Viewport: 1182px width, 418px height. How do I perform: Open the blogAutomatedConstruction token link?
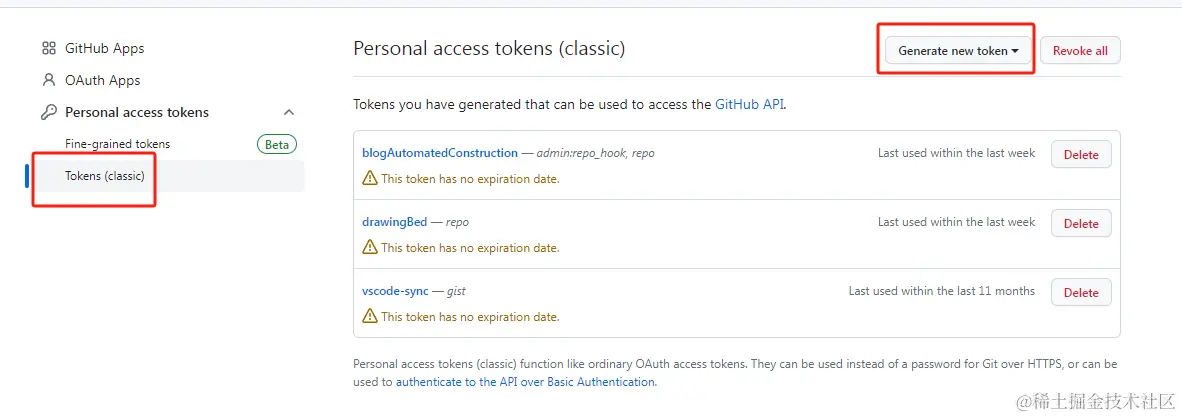point(440,153)
